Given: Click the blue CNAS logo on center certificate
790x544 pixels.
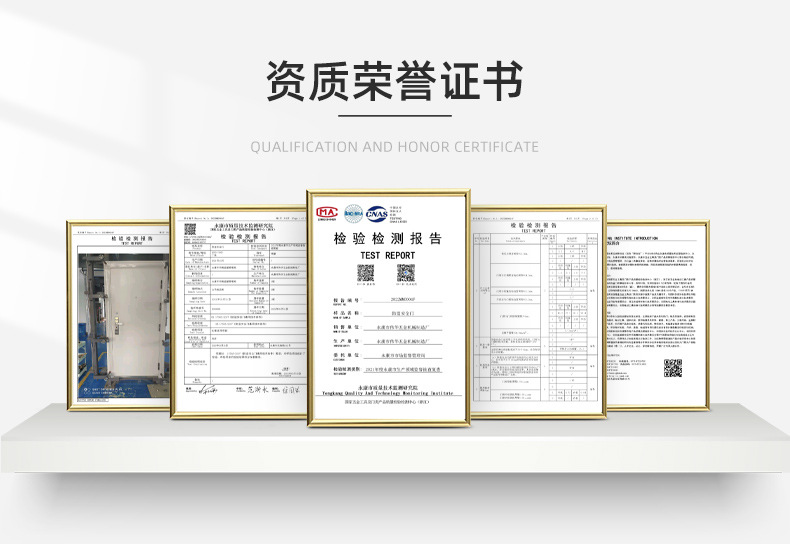Looking at the screenshot, I should (377, 214).
